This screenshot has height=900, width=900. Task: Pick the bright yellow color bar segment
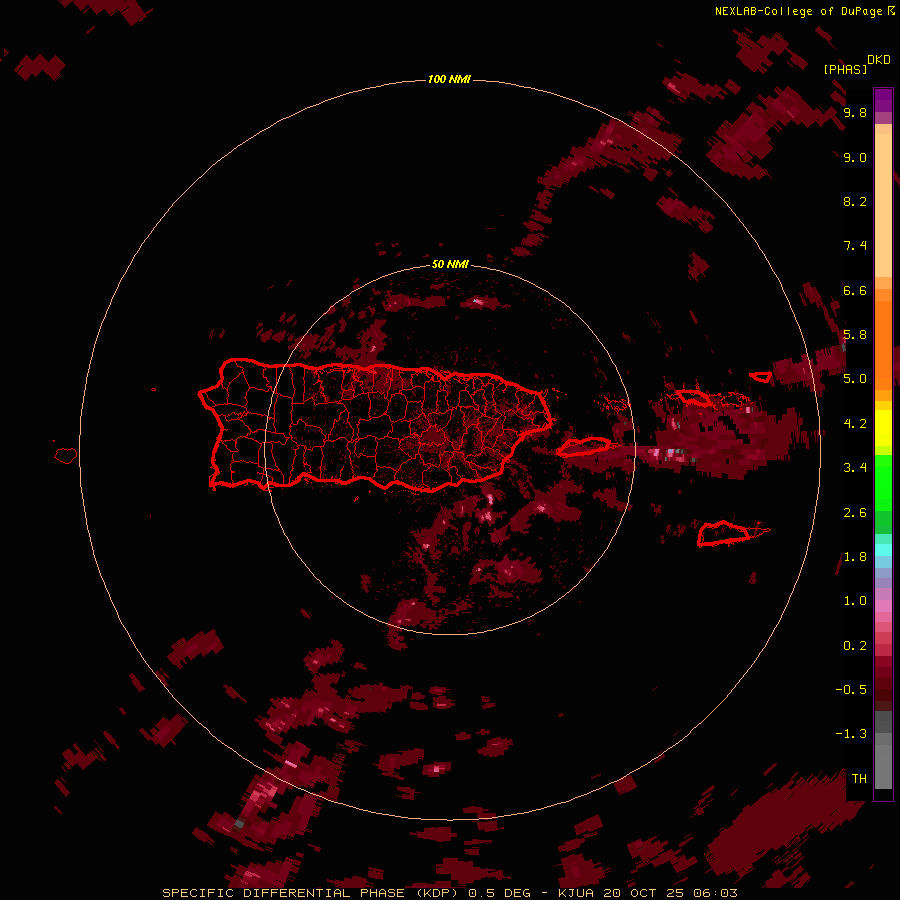[x=883, y=428]
